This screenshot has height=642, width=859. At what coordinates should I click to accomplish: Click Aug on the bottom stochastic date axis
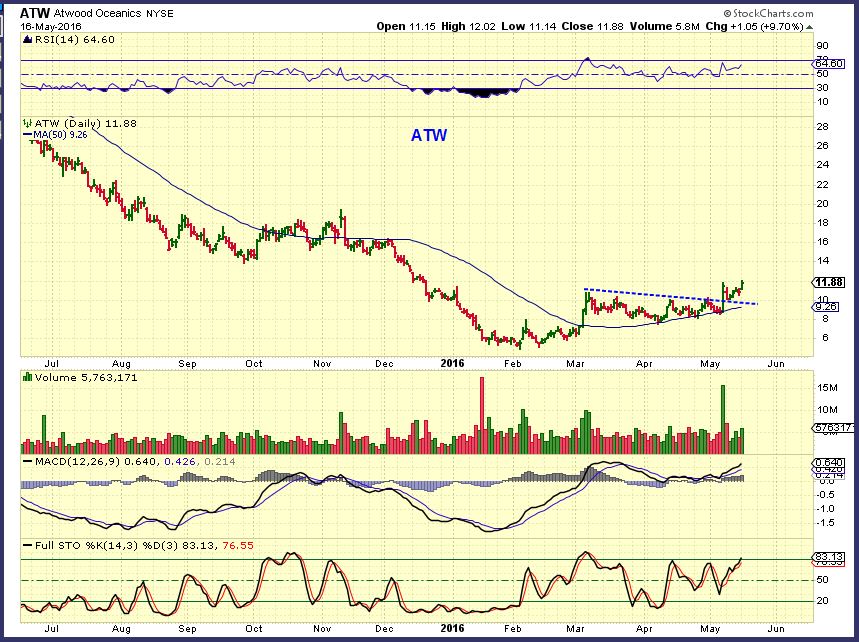pos(121,628)
